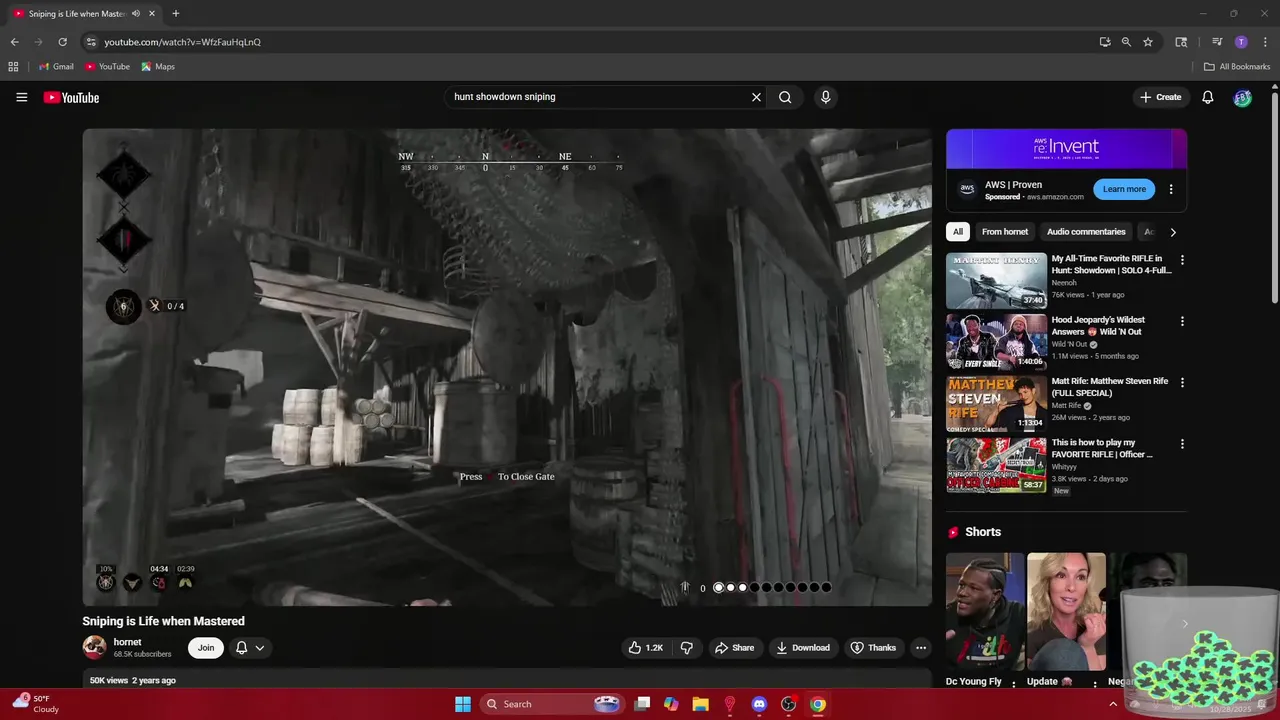Open the zoom indicator in address bar
This screenshot has width=1280, height=720.
[x=1126, y=42]
